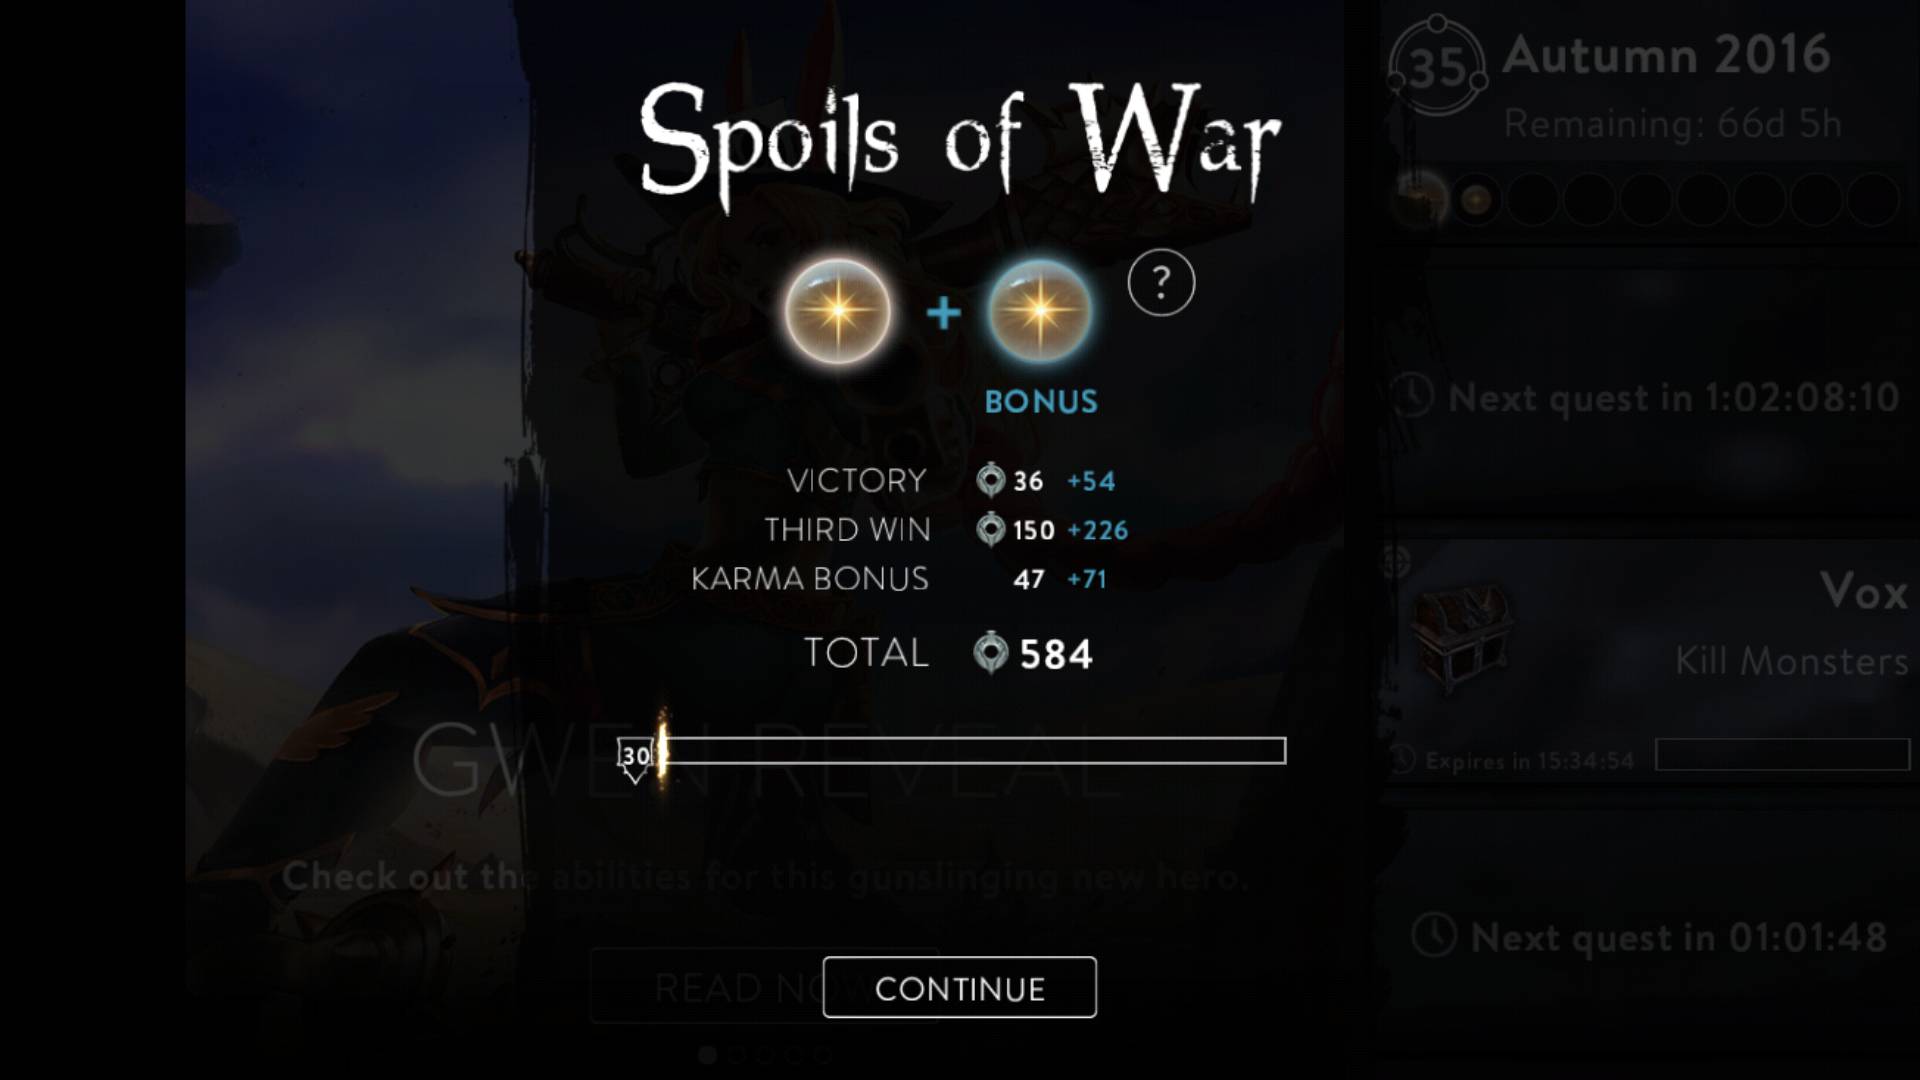The height and width of the screenshot is (1080, 1920).
Task: Select the gold sunlight reward orb
Action: 838,311
